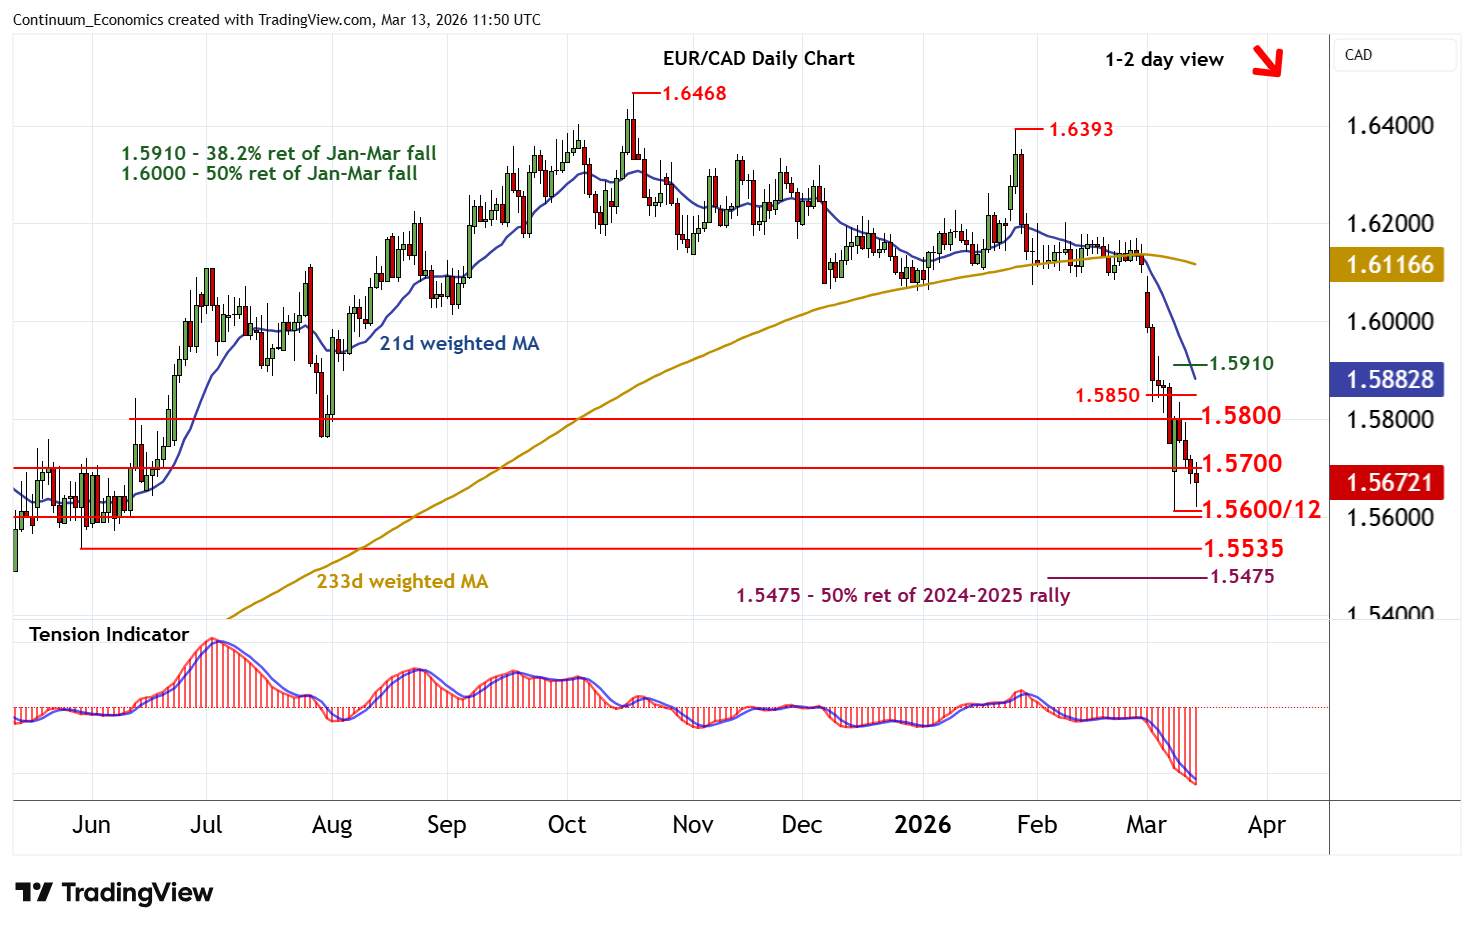
Task: Click the 1.5700 level label
Action: (1241, 463)
